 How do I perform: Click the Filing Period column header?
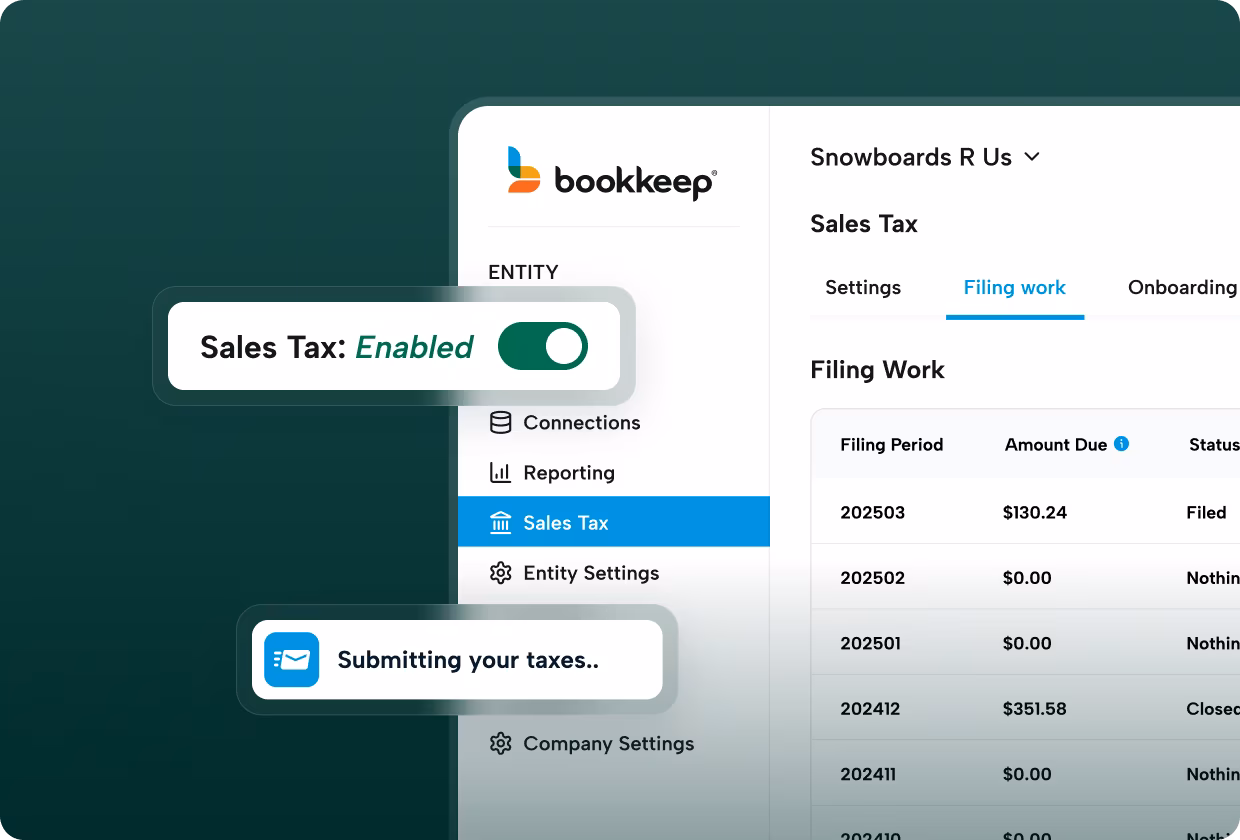(x=892, y=445)
